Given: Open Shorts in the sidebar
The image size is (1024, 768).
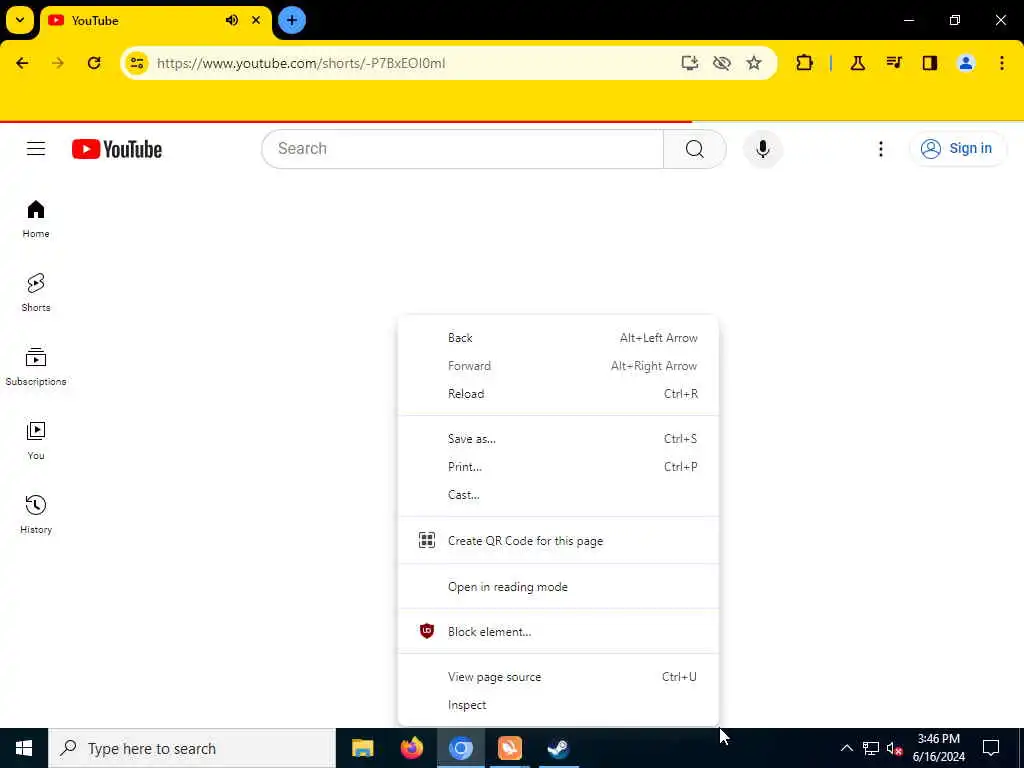Looking at the screenshot, I should coord(36,293).
